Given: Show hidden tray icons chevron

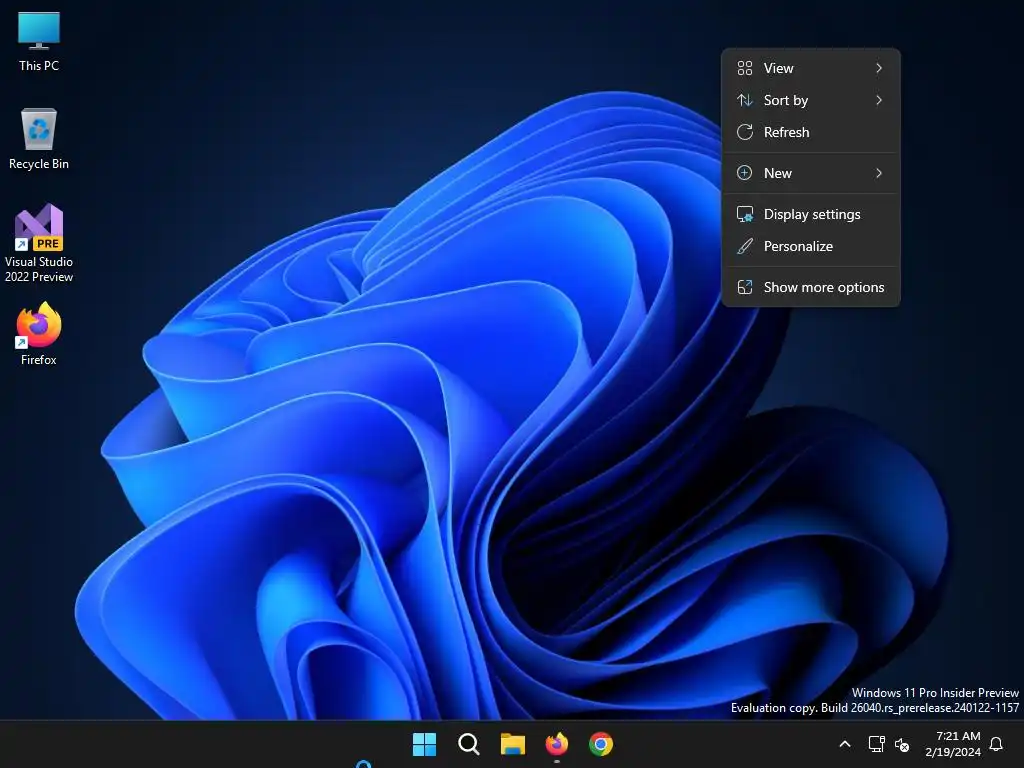Looking at the screenshot, I should pyautogui.click(x=844, y=744).
